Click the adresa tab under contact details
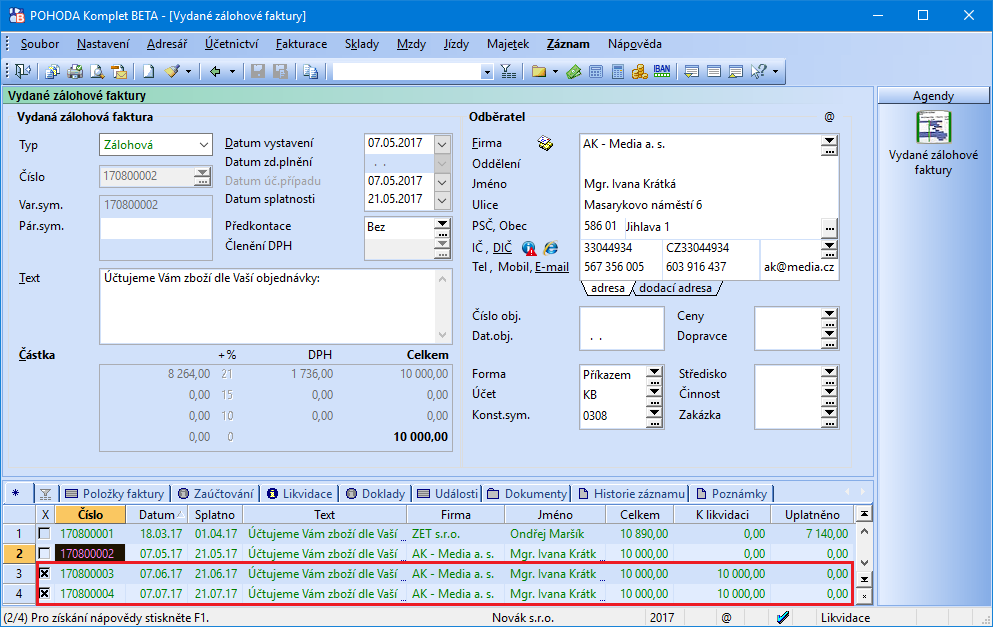This screenshot has height=627, width=993. pyautogui.click(x=607, y=288)
